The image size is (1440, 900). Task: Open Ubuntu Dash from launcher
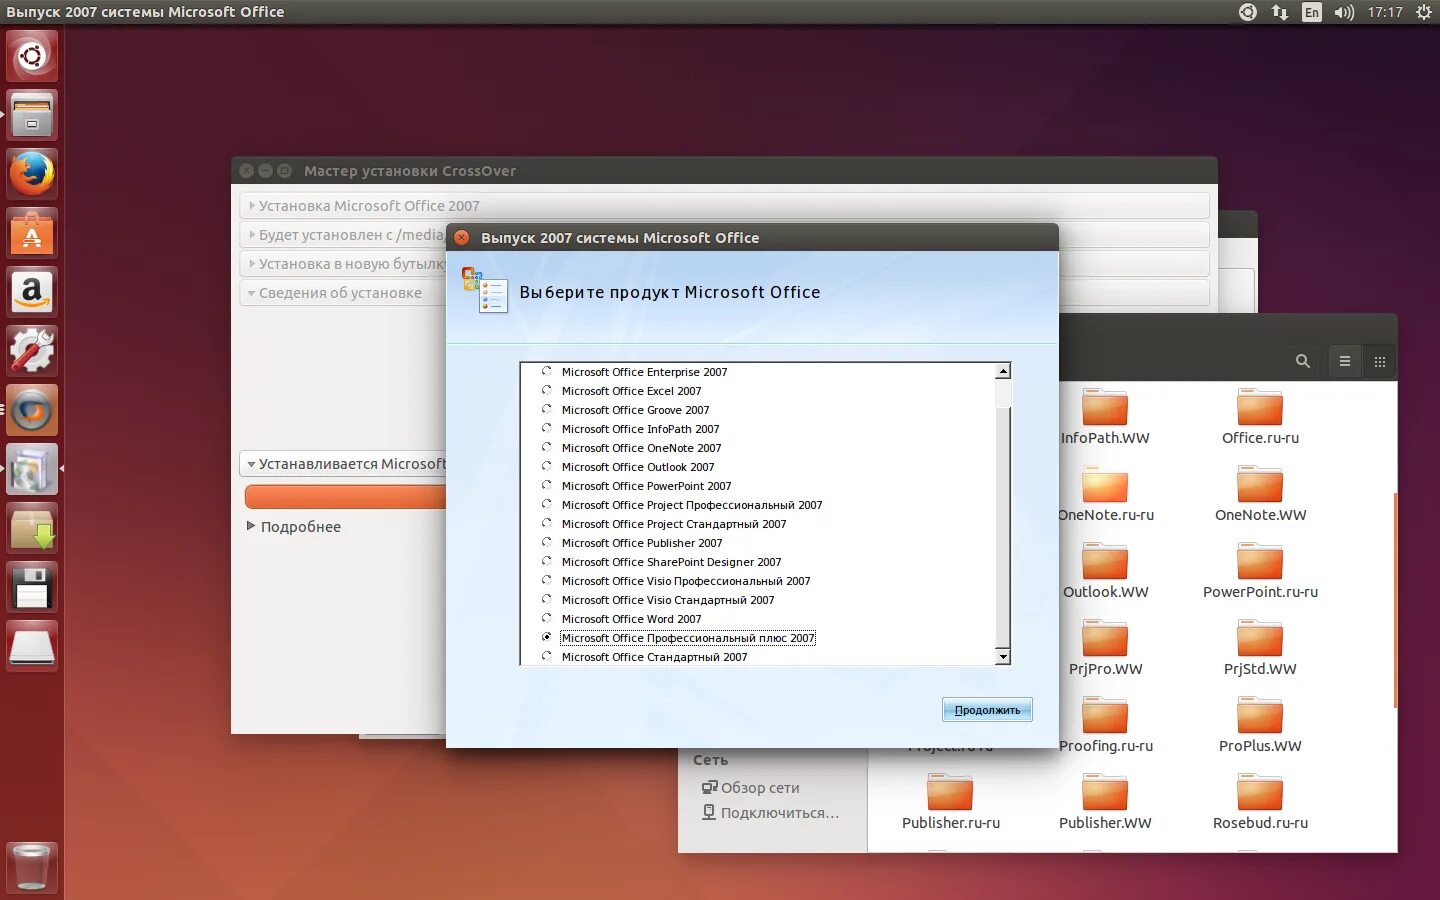pyautogui.click(x=32, y=56)
